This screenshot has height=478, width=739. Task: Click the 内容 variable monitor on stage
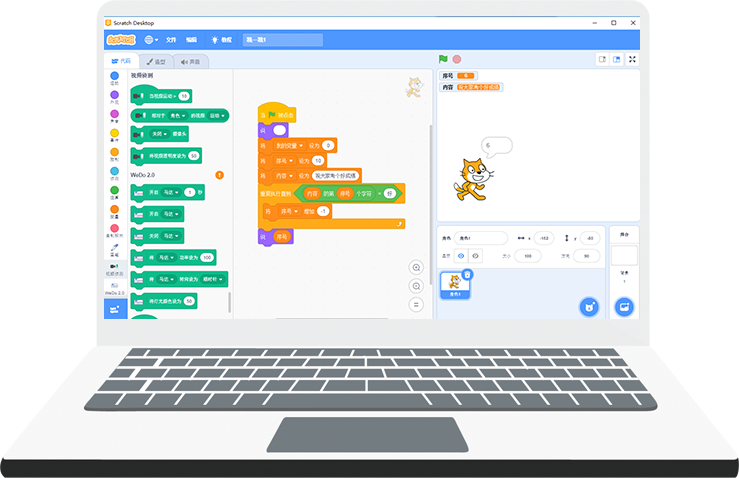(471, 87)
